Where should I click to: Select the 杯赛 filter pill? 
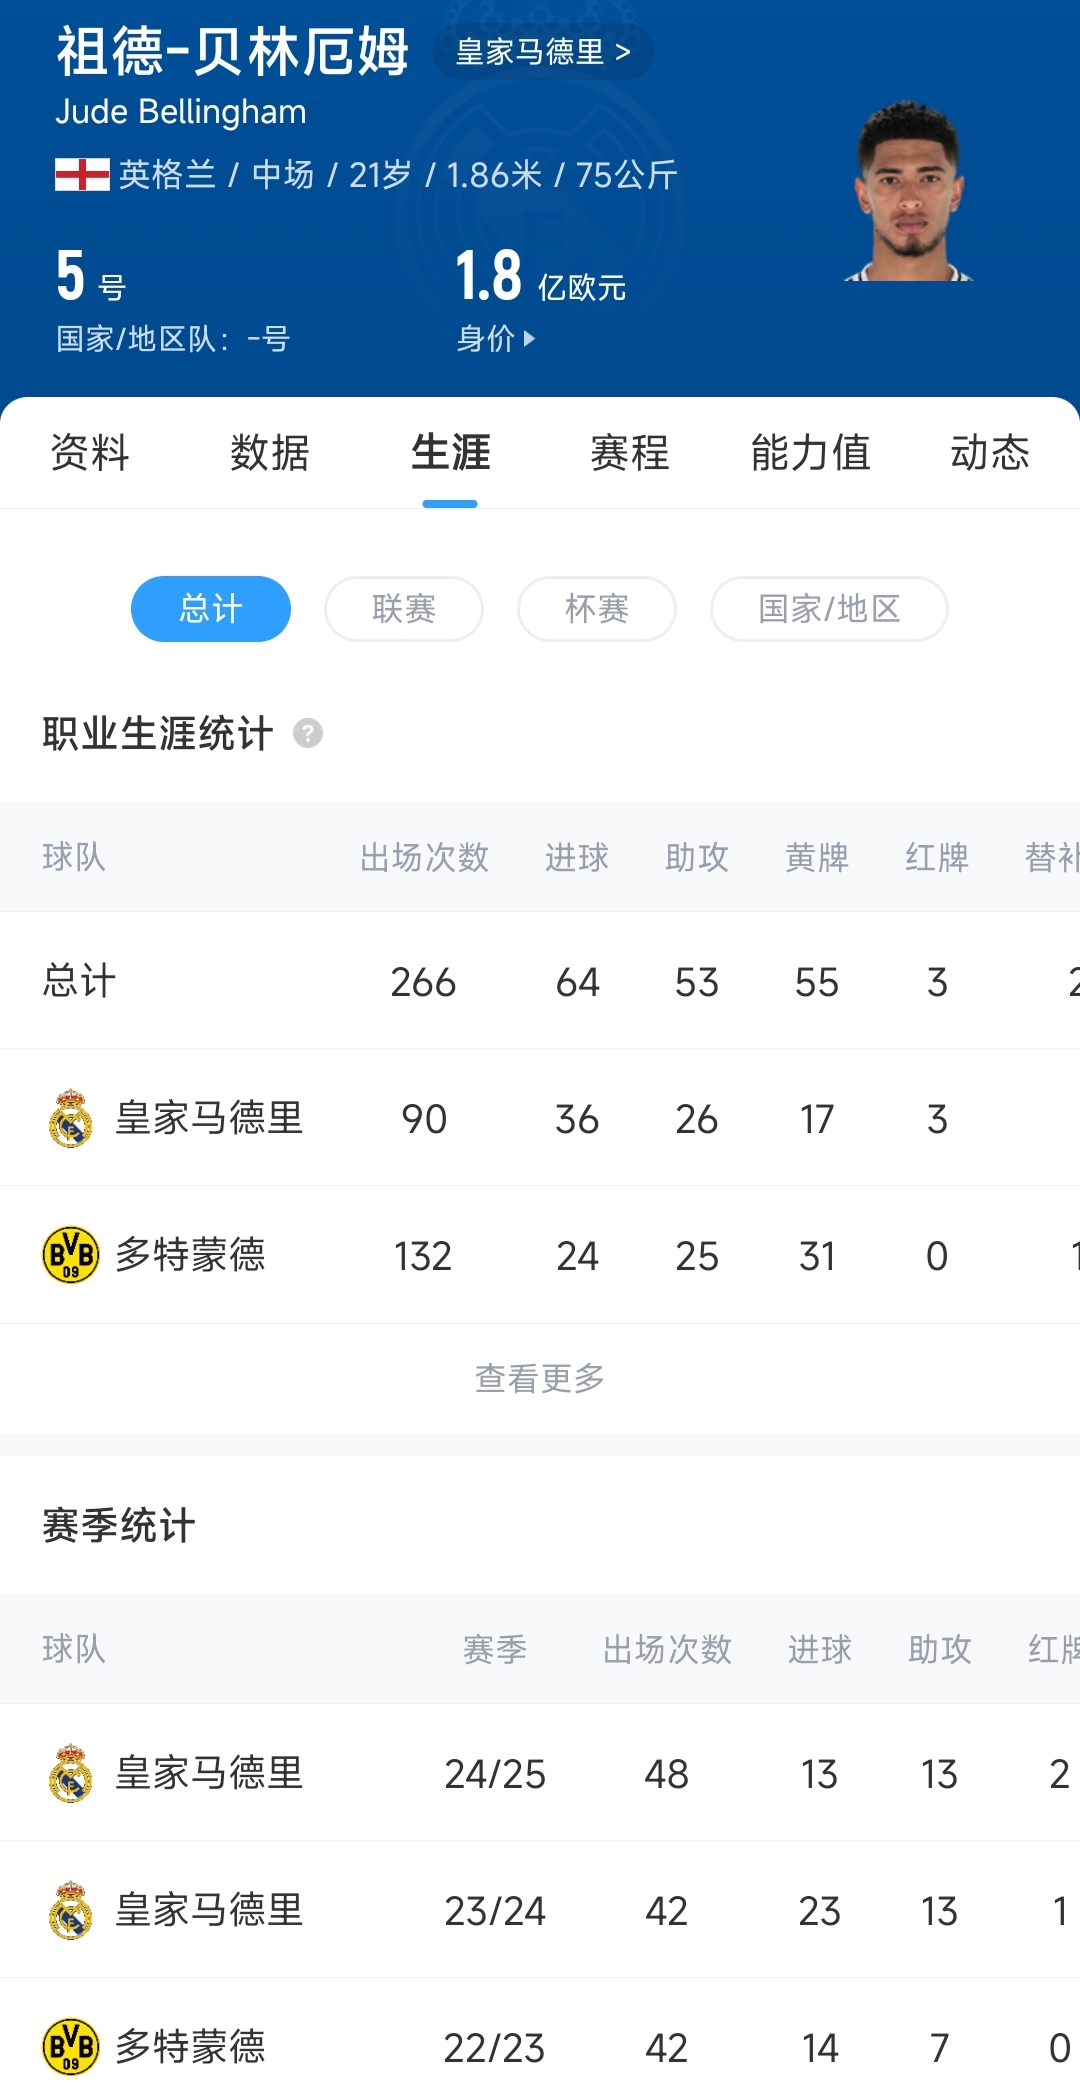[597, 609]
